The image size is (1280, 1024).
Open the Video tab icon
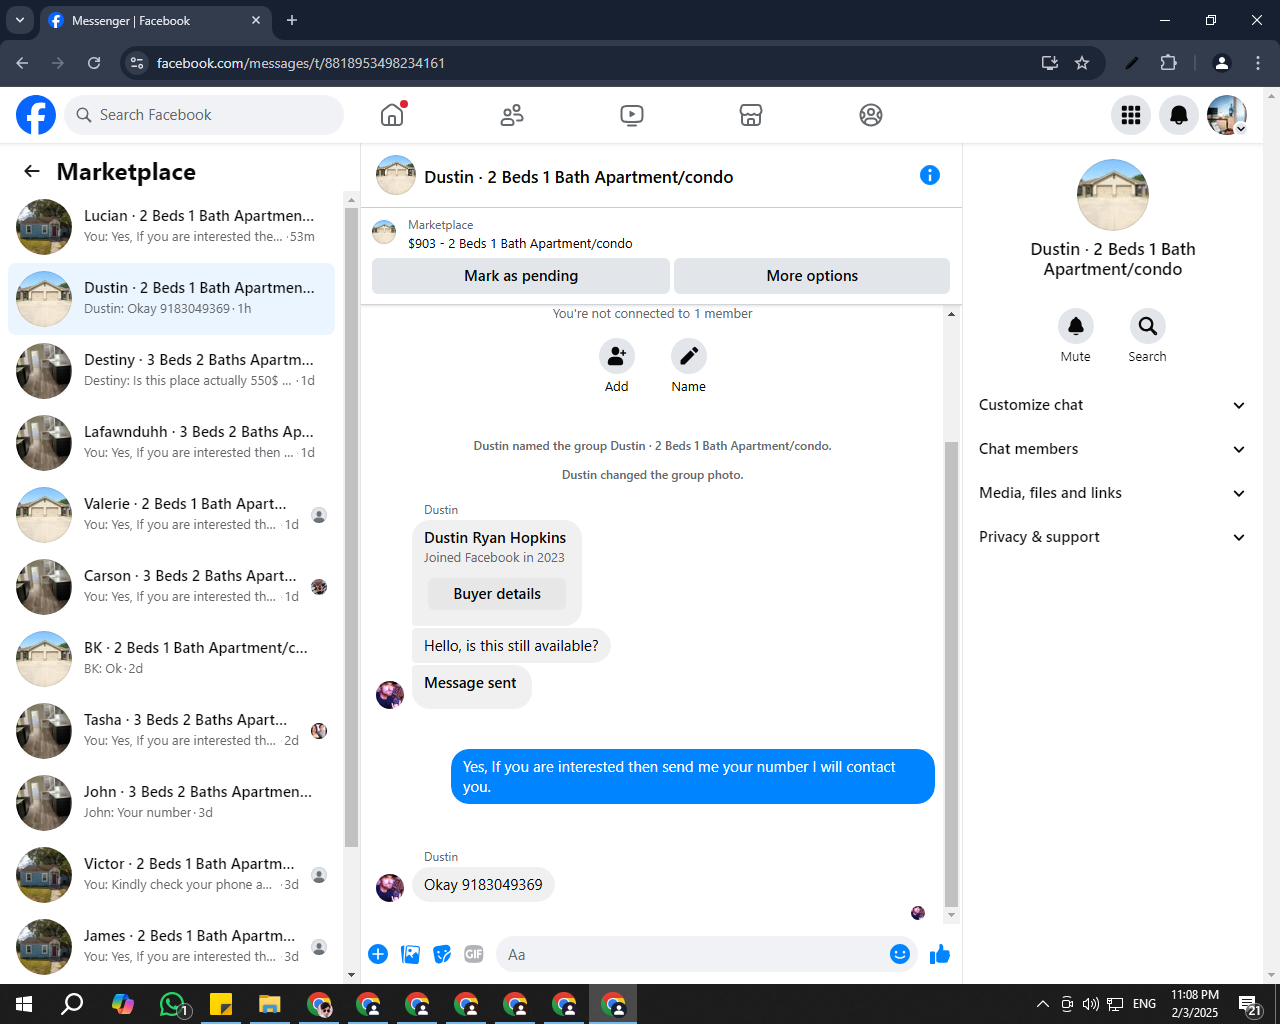pos(632,115)
